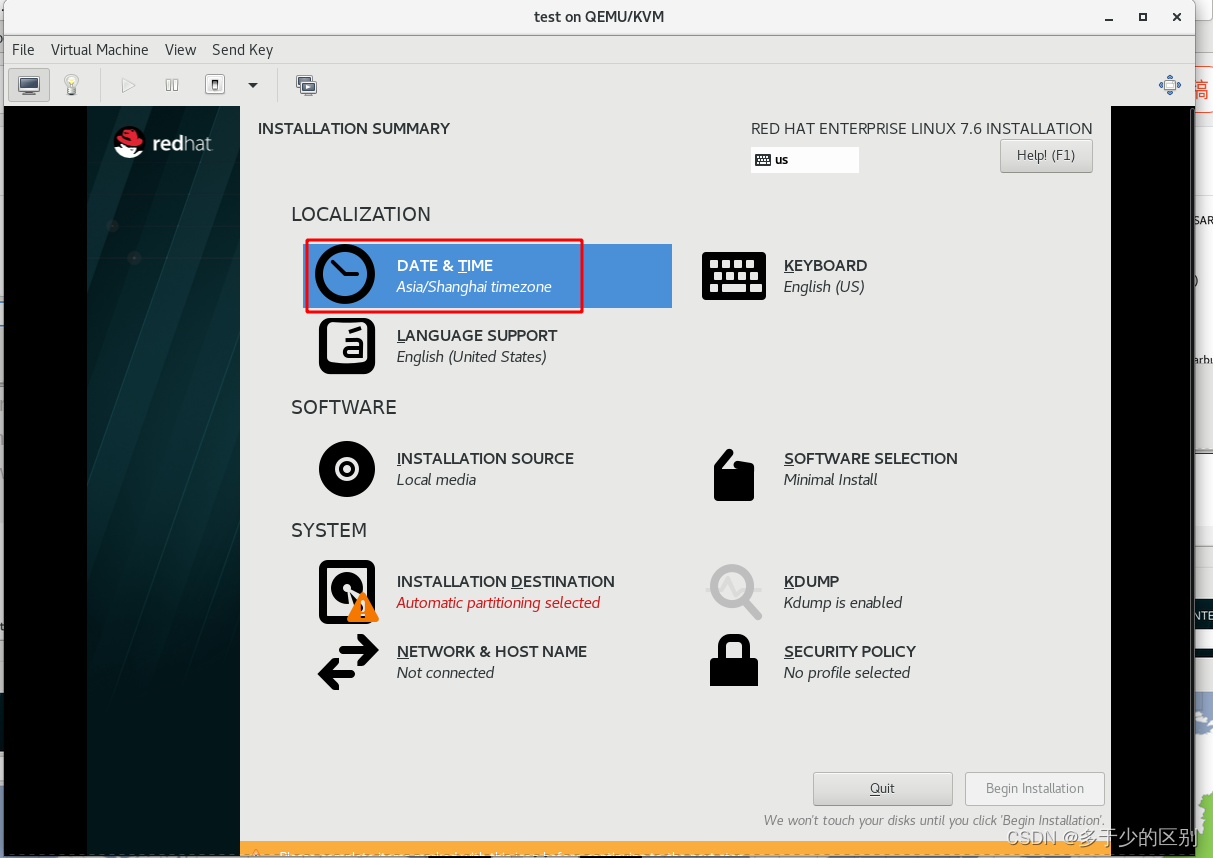This screenshot has height=858, width=1213.
Task: Open INSTALLATION SOURCE Local media
Action: [485, 469]
